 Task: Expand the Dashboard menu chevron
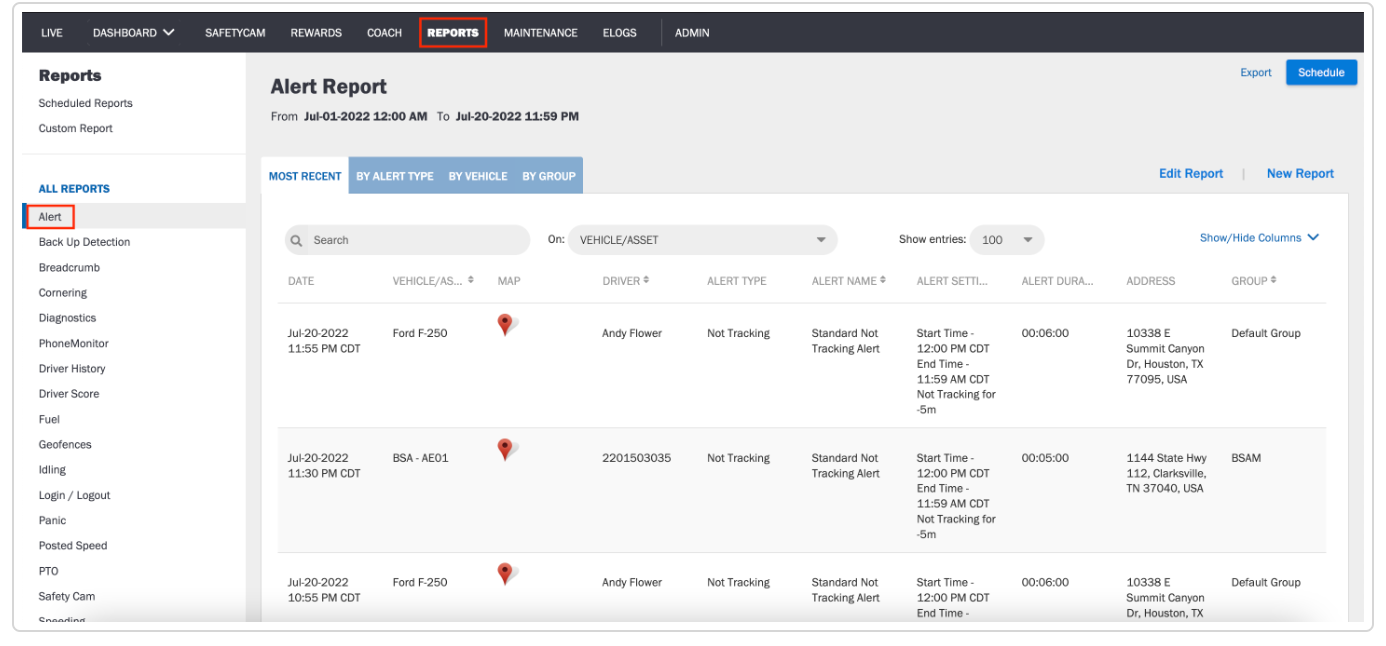click(x=169, y=33)
